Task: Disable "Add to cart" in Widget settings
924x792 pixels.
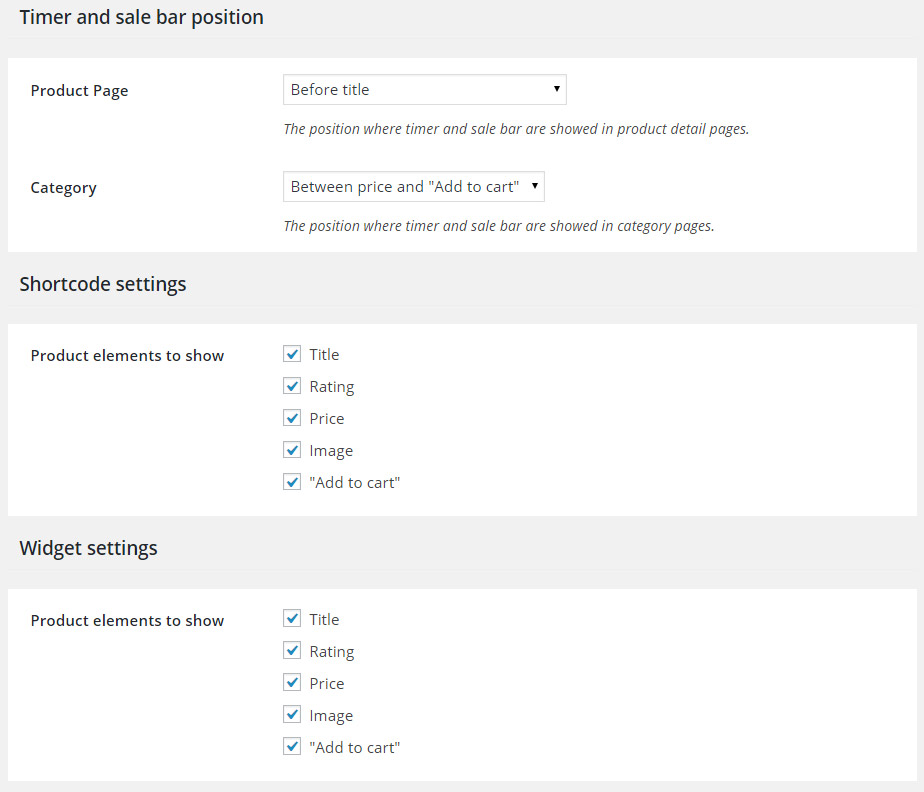Action: (292, 747)
